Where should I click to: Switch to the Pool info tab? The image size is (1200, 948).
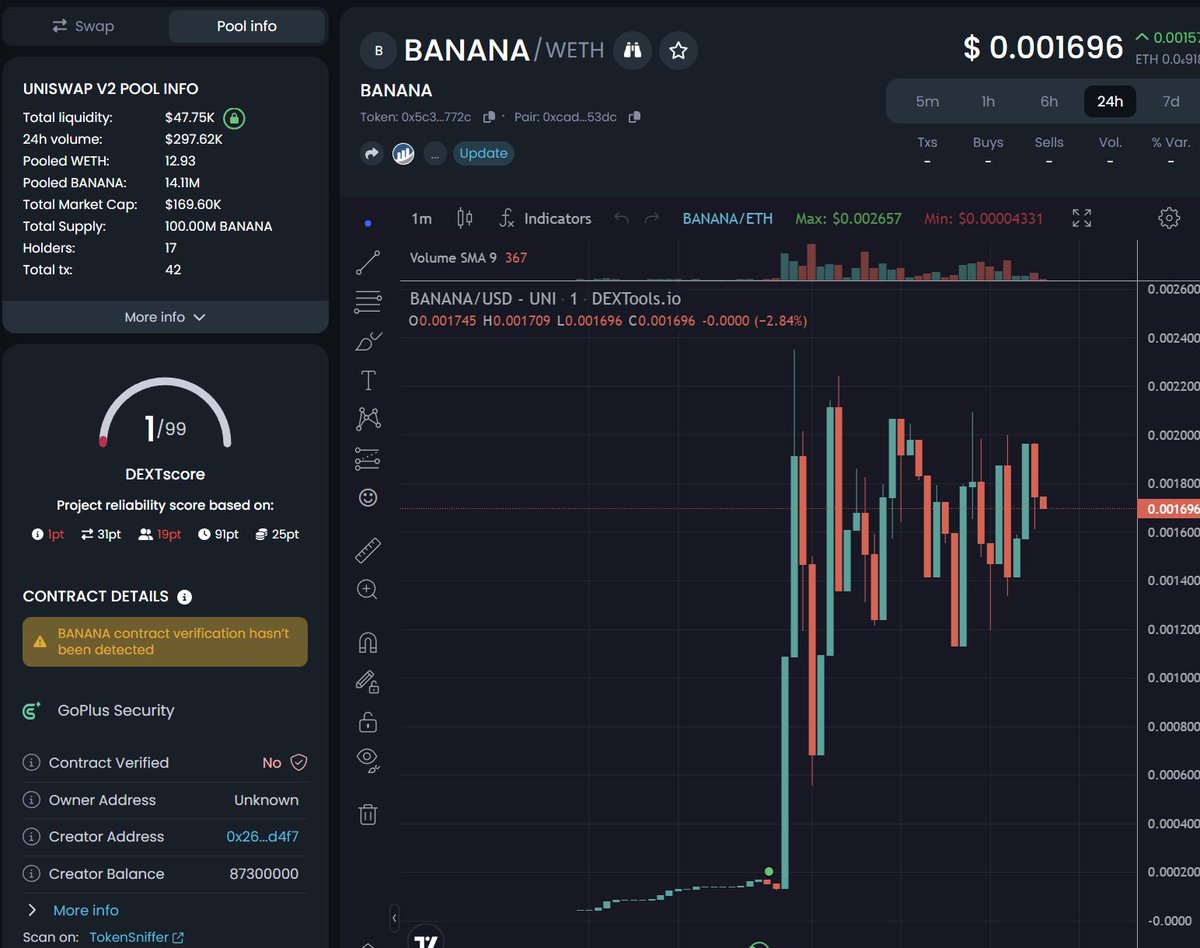[x=247, y=26]
